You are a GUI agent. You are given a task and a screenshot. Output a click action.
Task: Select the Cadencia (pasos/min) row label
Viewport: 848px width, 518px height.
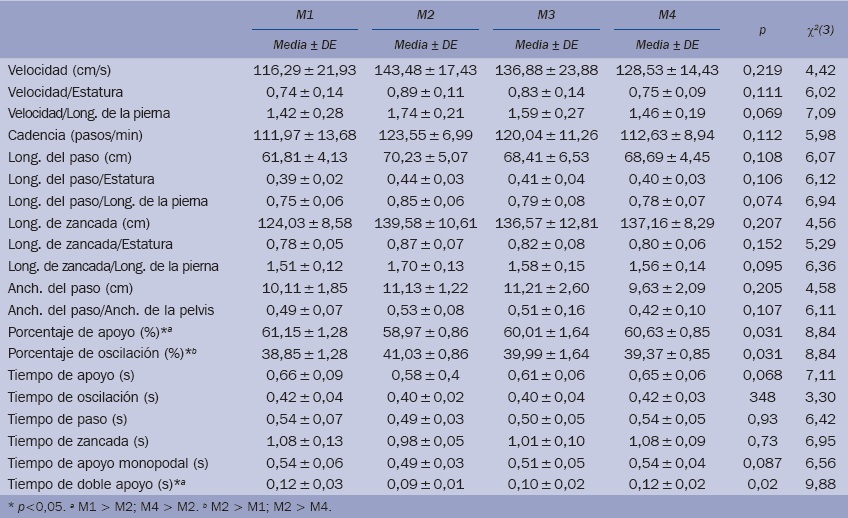(x=72, y=136)
